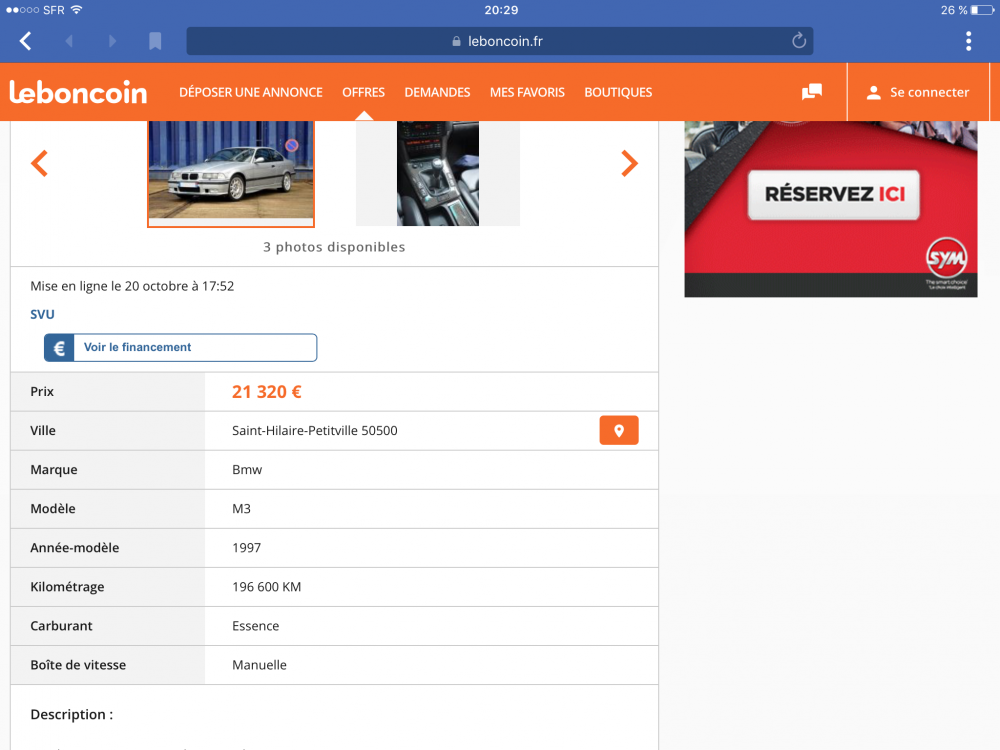
Task: Show next photo with right orange chevron
Action: pos(629,163)
